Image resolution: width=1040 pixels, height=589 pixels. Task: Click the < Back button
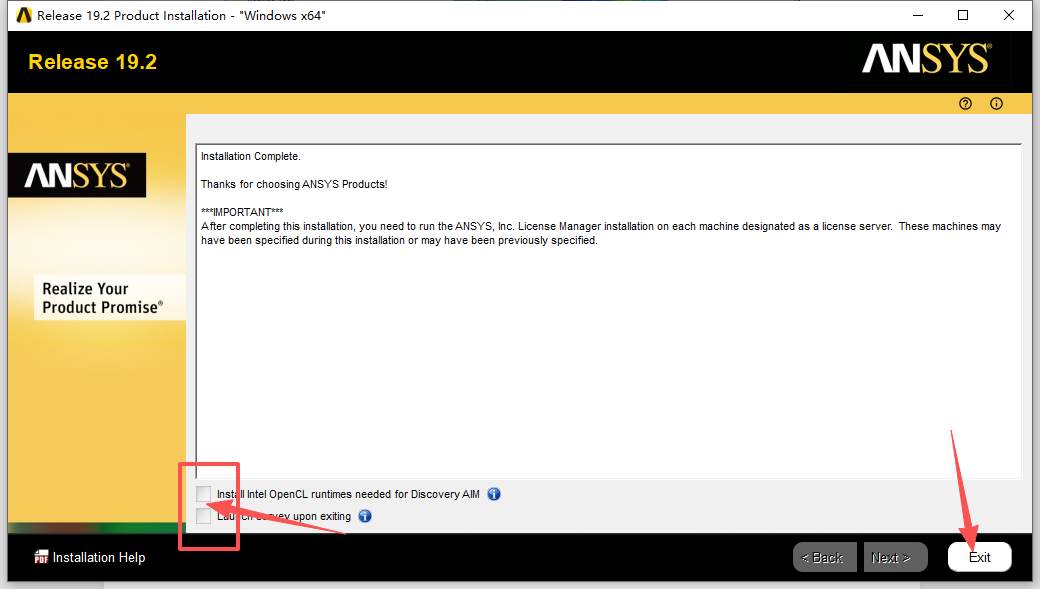point(827,557)
